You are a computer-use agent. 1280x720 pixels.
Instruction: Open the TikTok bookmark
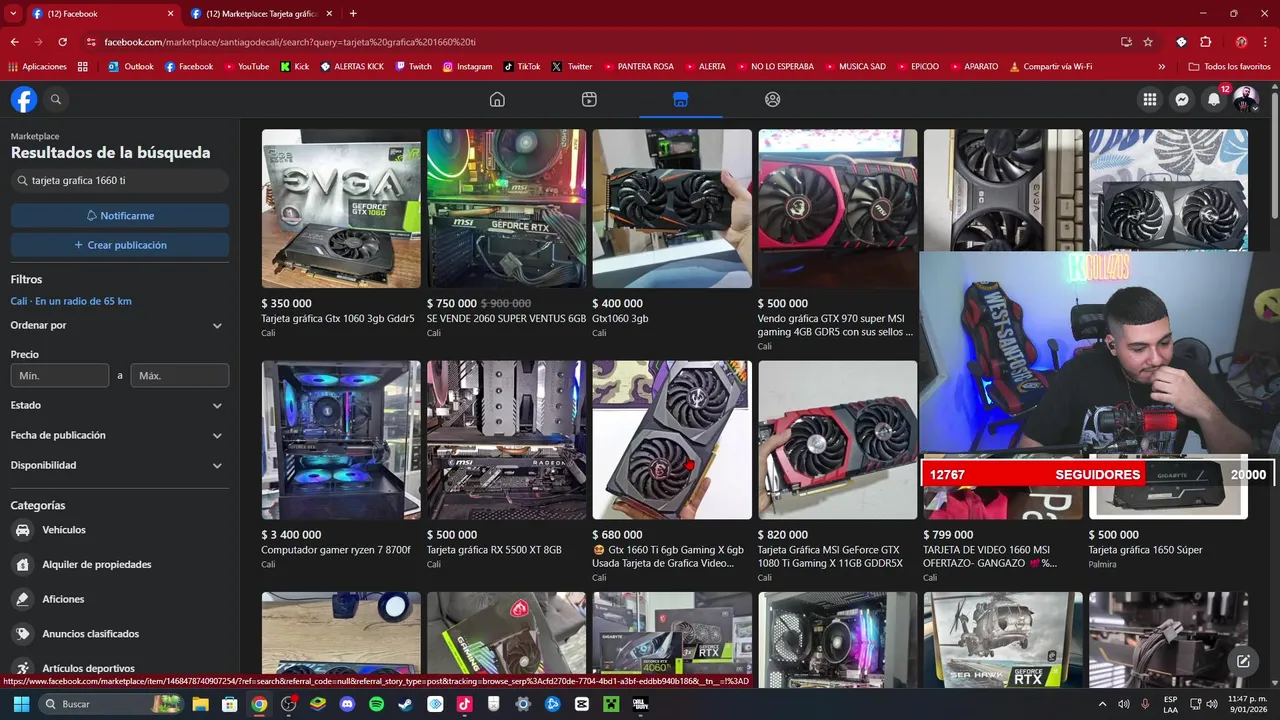tap(522, 66)
